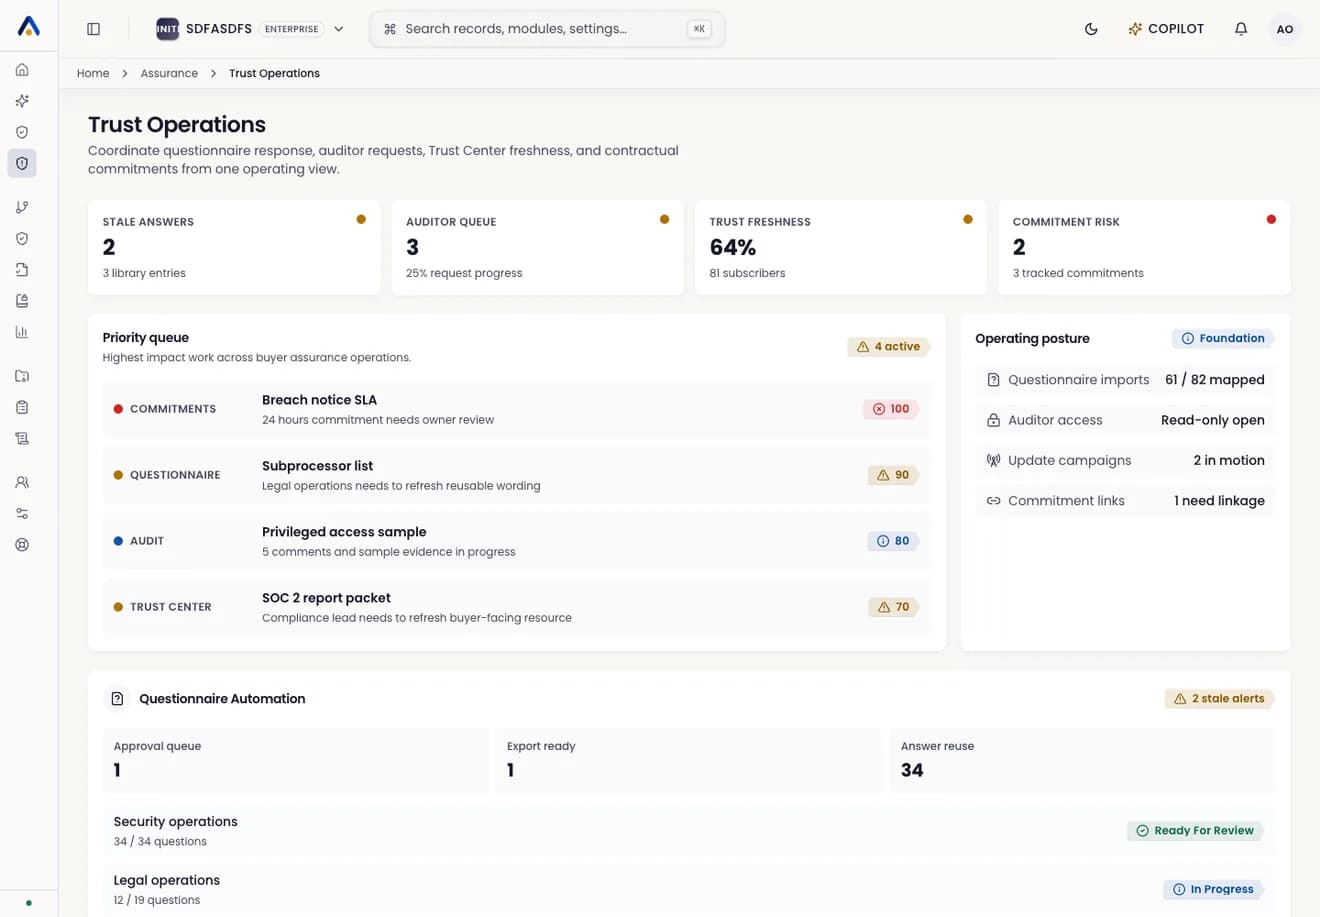The height and width of the screenshot is (917, 1320).
Task: Open the Security operations questionnaire row
Action: [689, 831]
